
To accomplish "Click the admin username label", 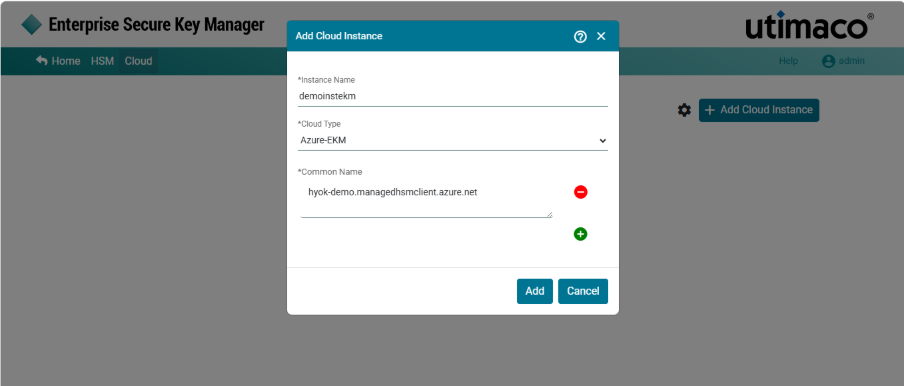I will coord(852,61).
